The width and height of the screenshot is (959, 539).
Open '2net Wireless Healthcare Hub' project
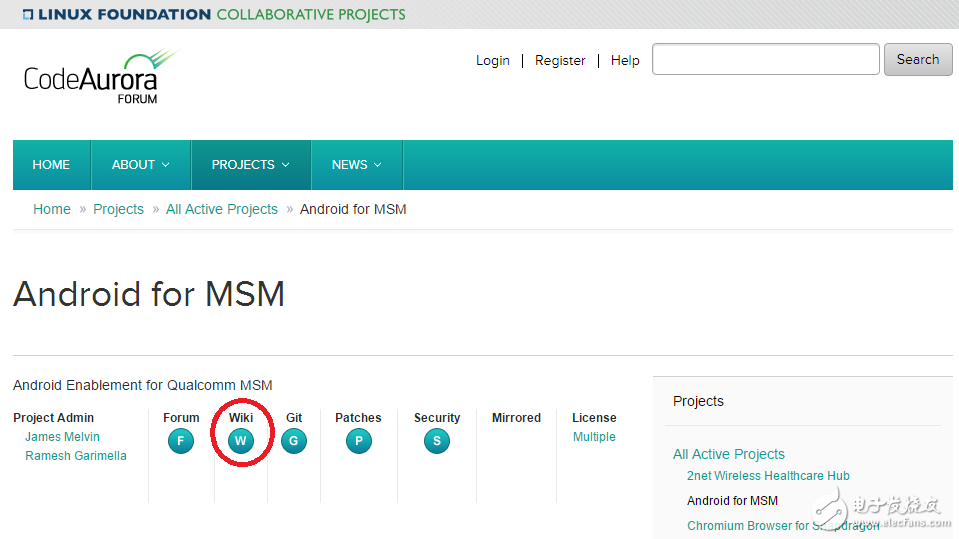[x=768, y=476]
